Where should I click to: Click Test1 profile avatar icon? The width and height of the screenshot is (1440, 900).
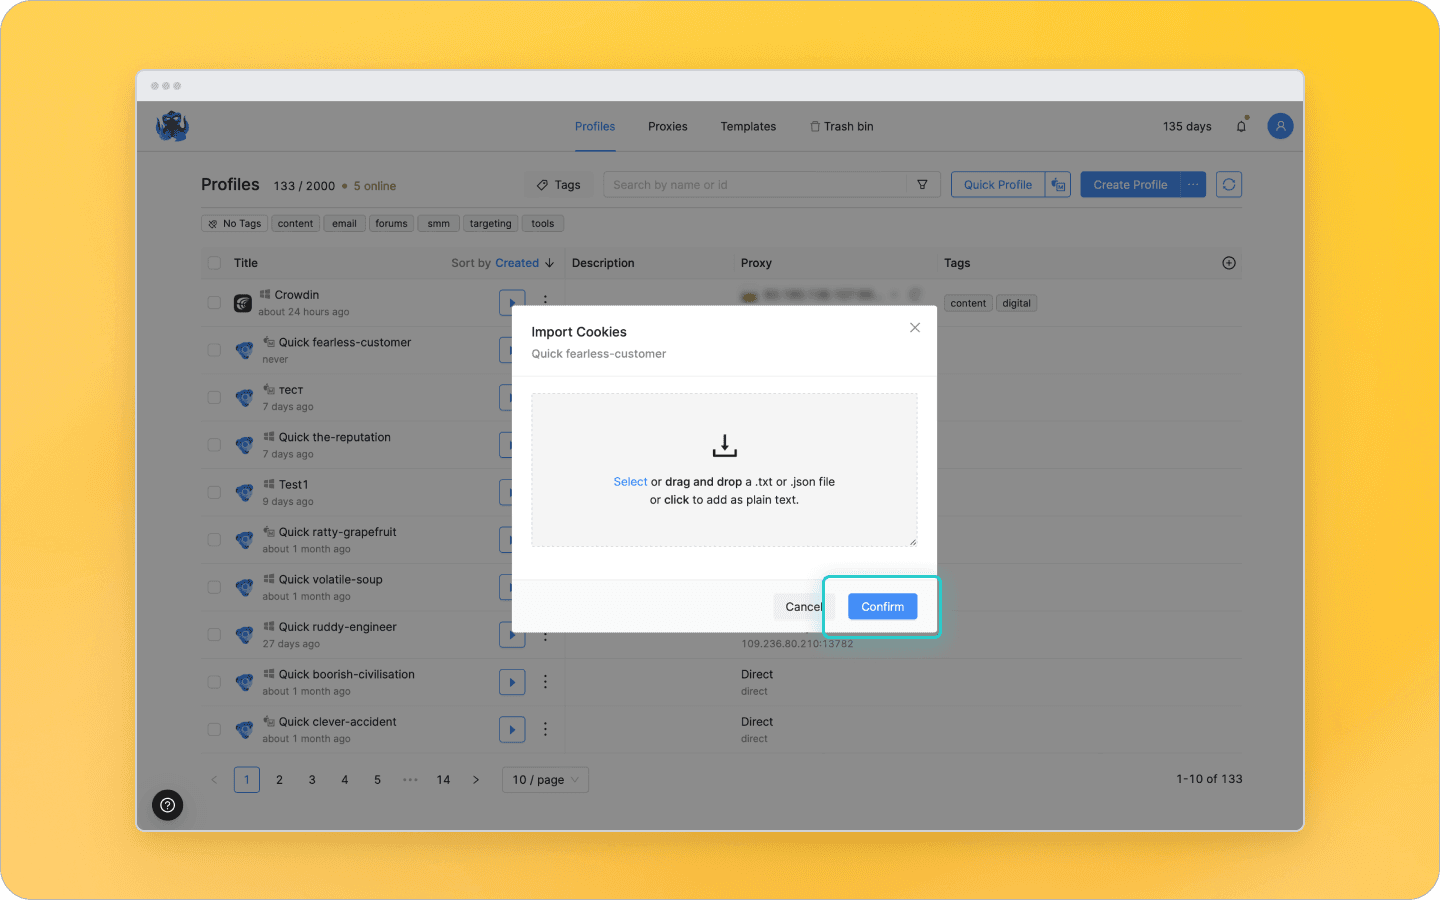pyautogui.click(x=243, y=492)
